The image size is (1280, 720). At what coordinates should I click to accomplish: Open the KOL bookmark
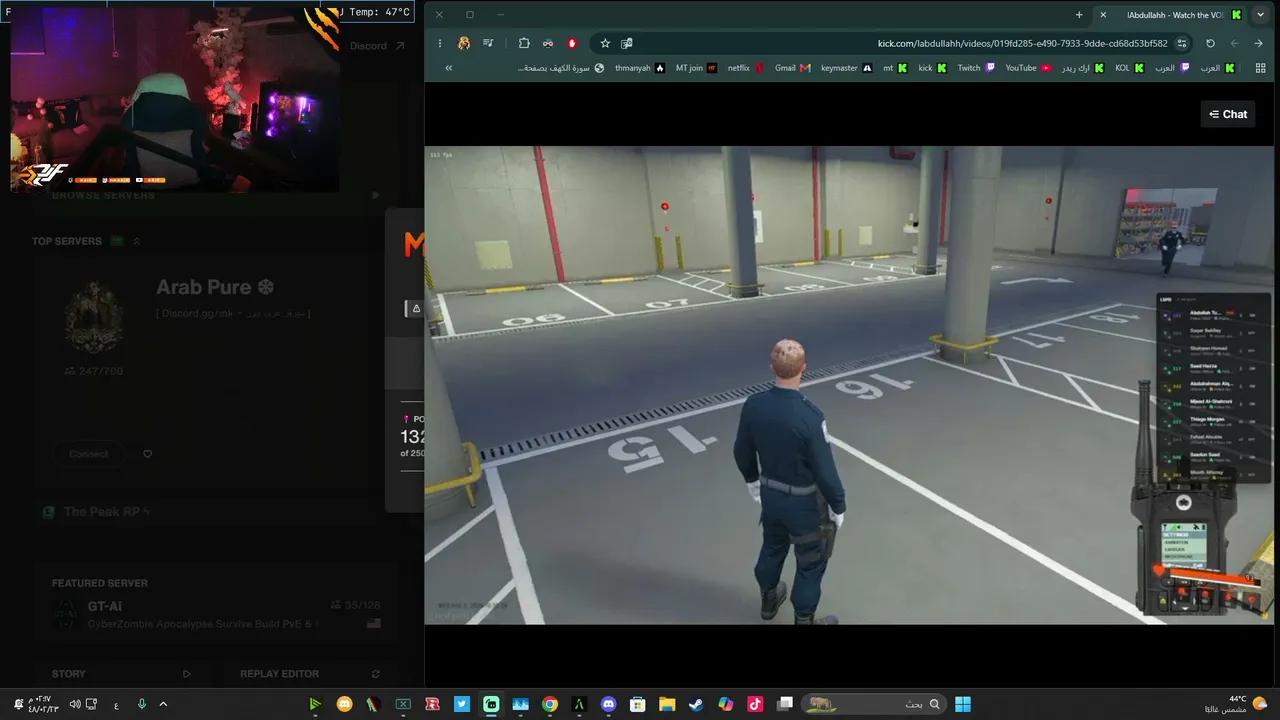pyautogui.click(x=1130, y=68)
